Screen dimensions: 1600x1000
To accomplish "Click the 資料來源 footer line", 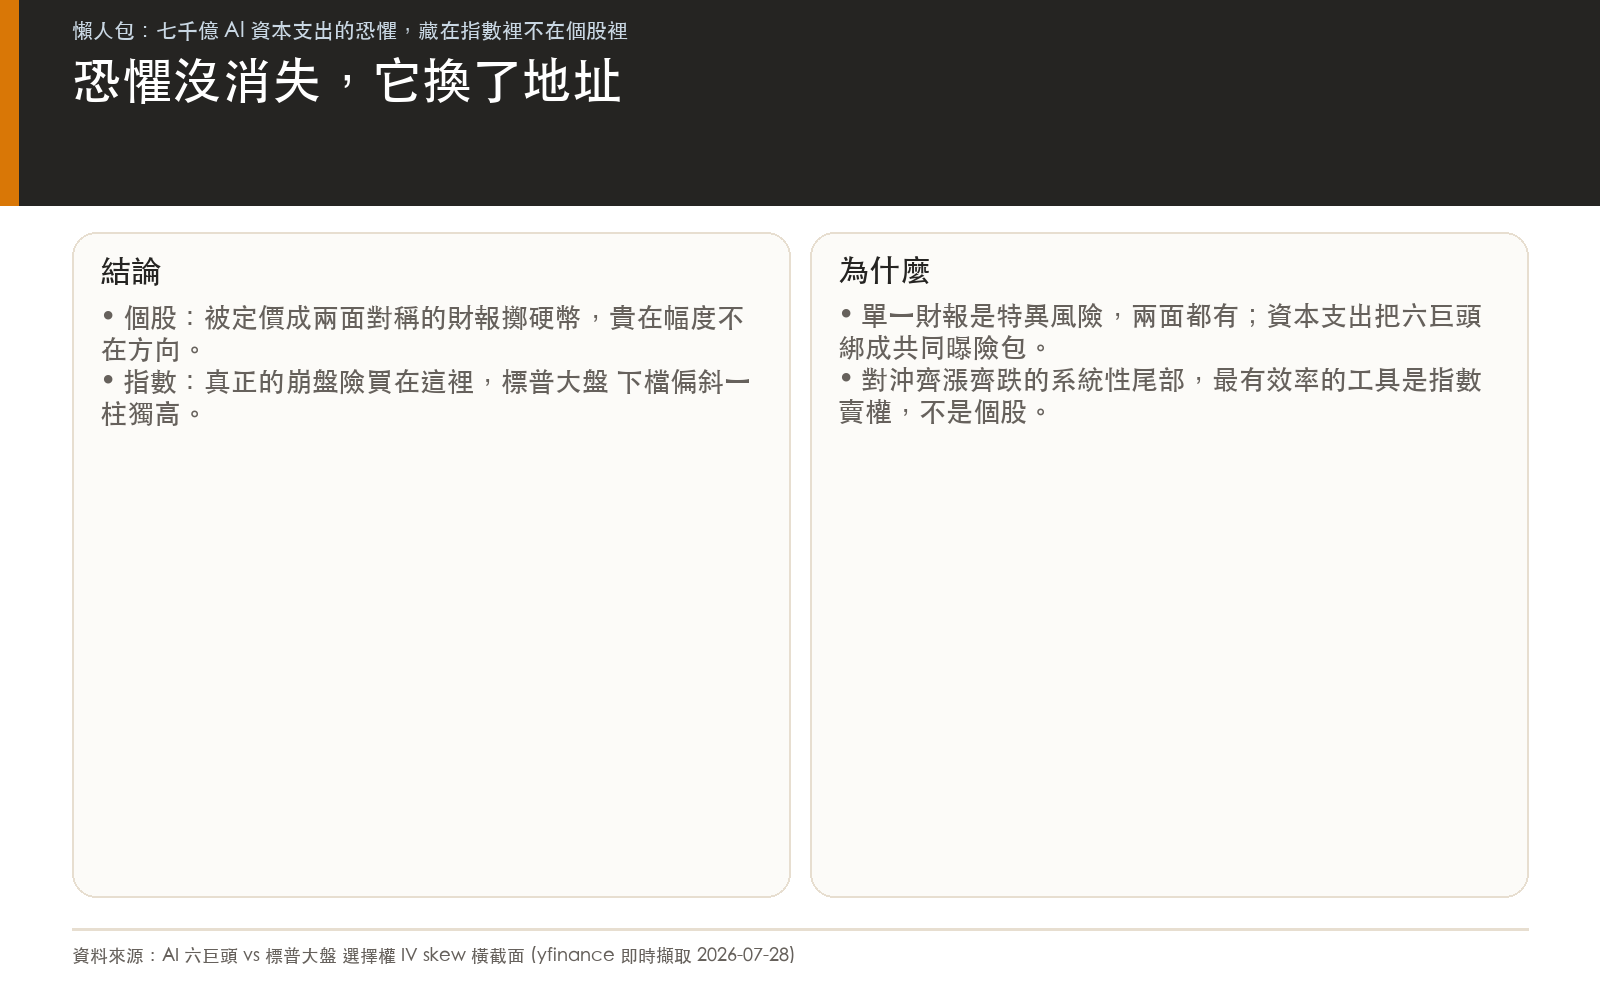I will (434, 955).
